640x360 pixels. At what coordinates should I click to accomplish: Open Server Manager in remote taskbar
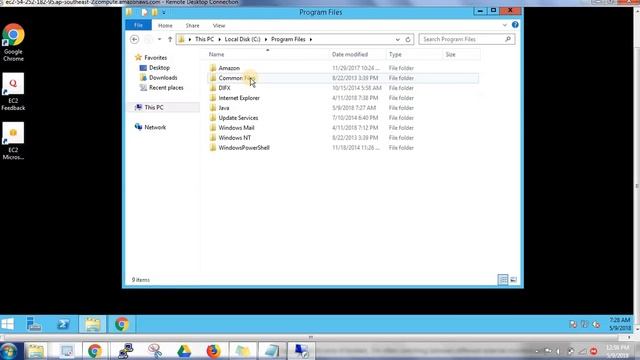pos(34,324)
